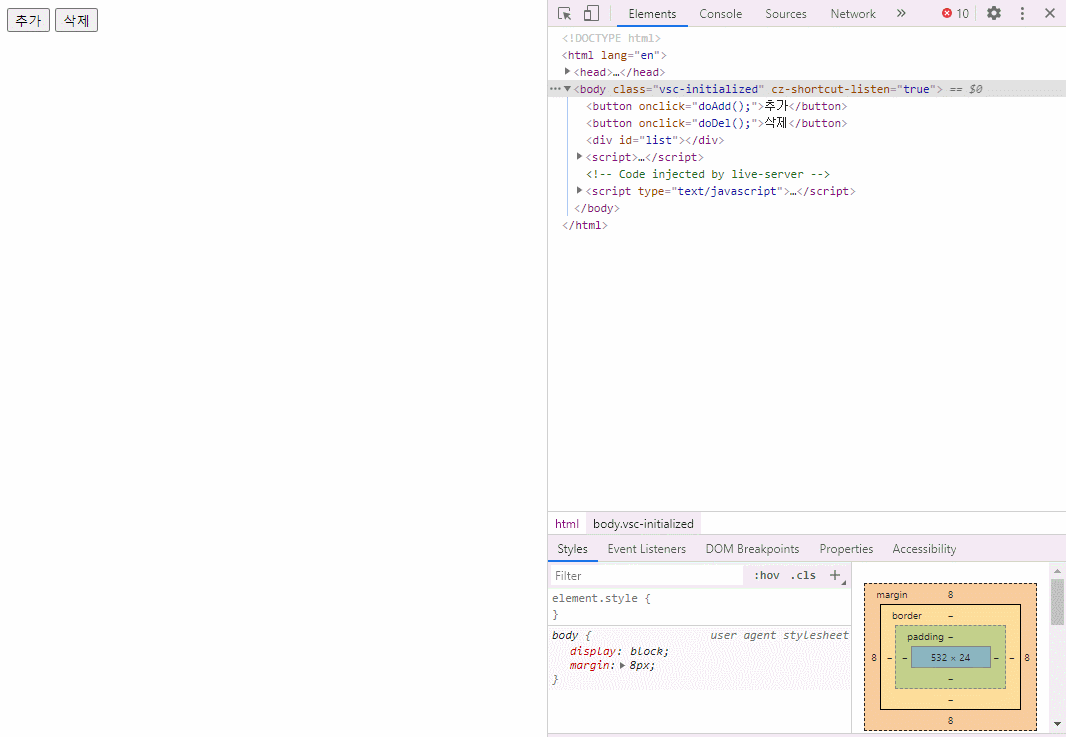Toggle the device toolbar icon

591,14
